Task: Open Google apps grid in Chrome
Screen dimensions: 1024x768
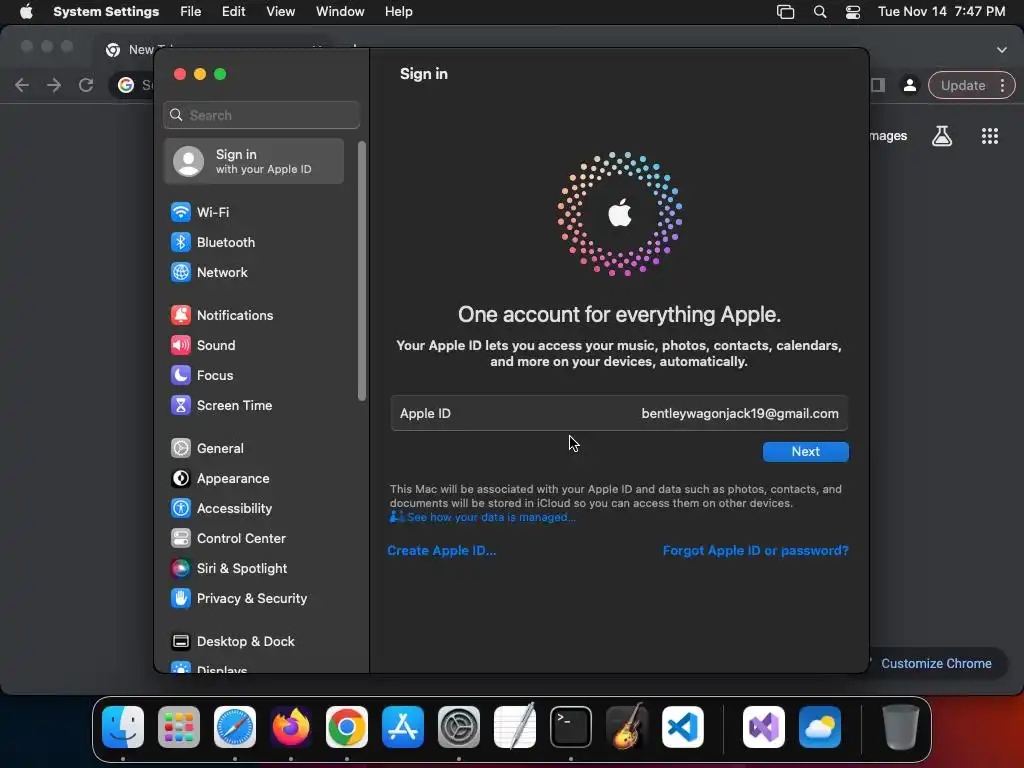Action: 990,136
